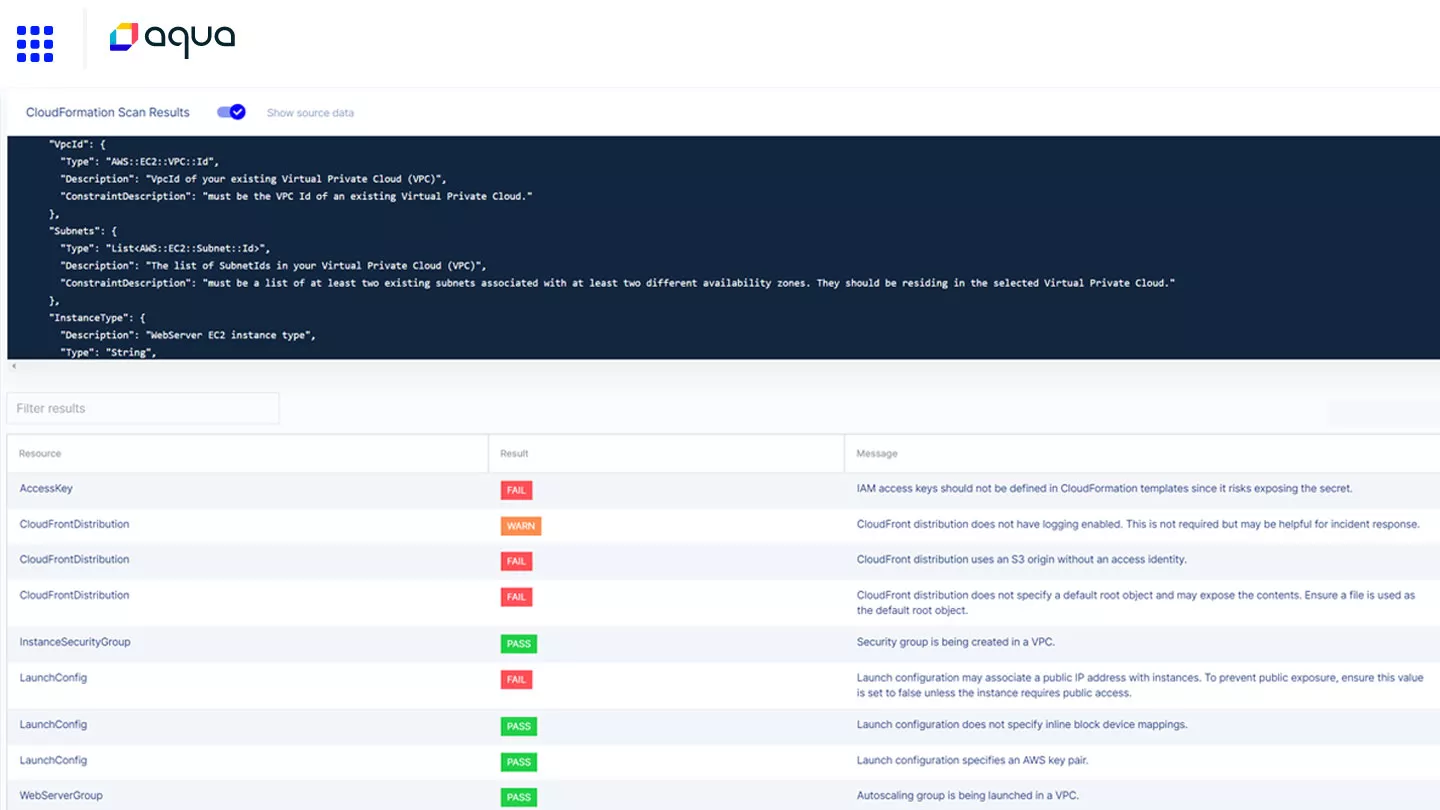Viewport: 1440px width, 810px height.
Task: Sort by the Result column header
Action: pyautogui.click(x=514, y=454)
